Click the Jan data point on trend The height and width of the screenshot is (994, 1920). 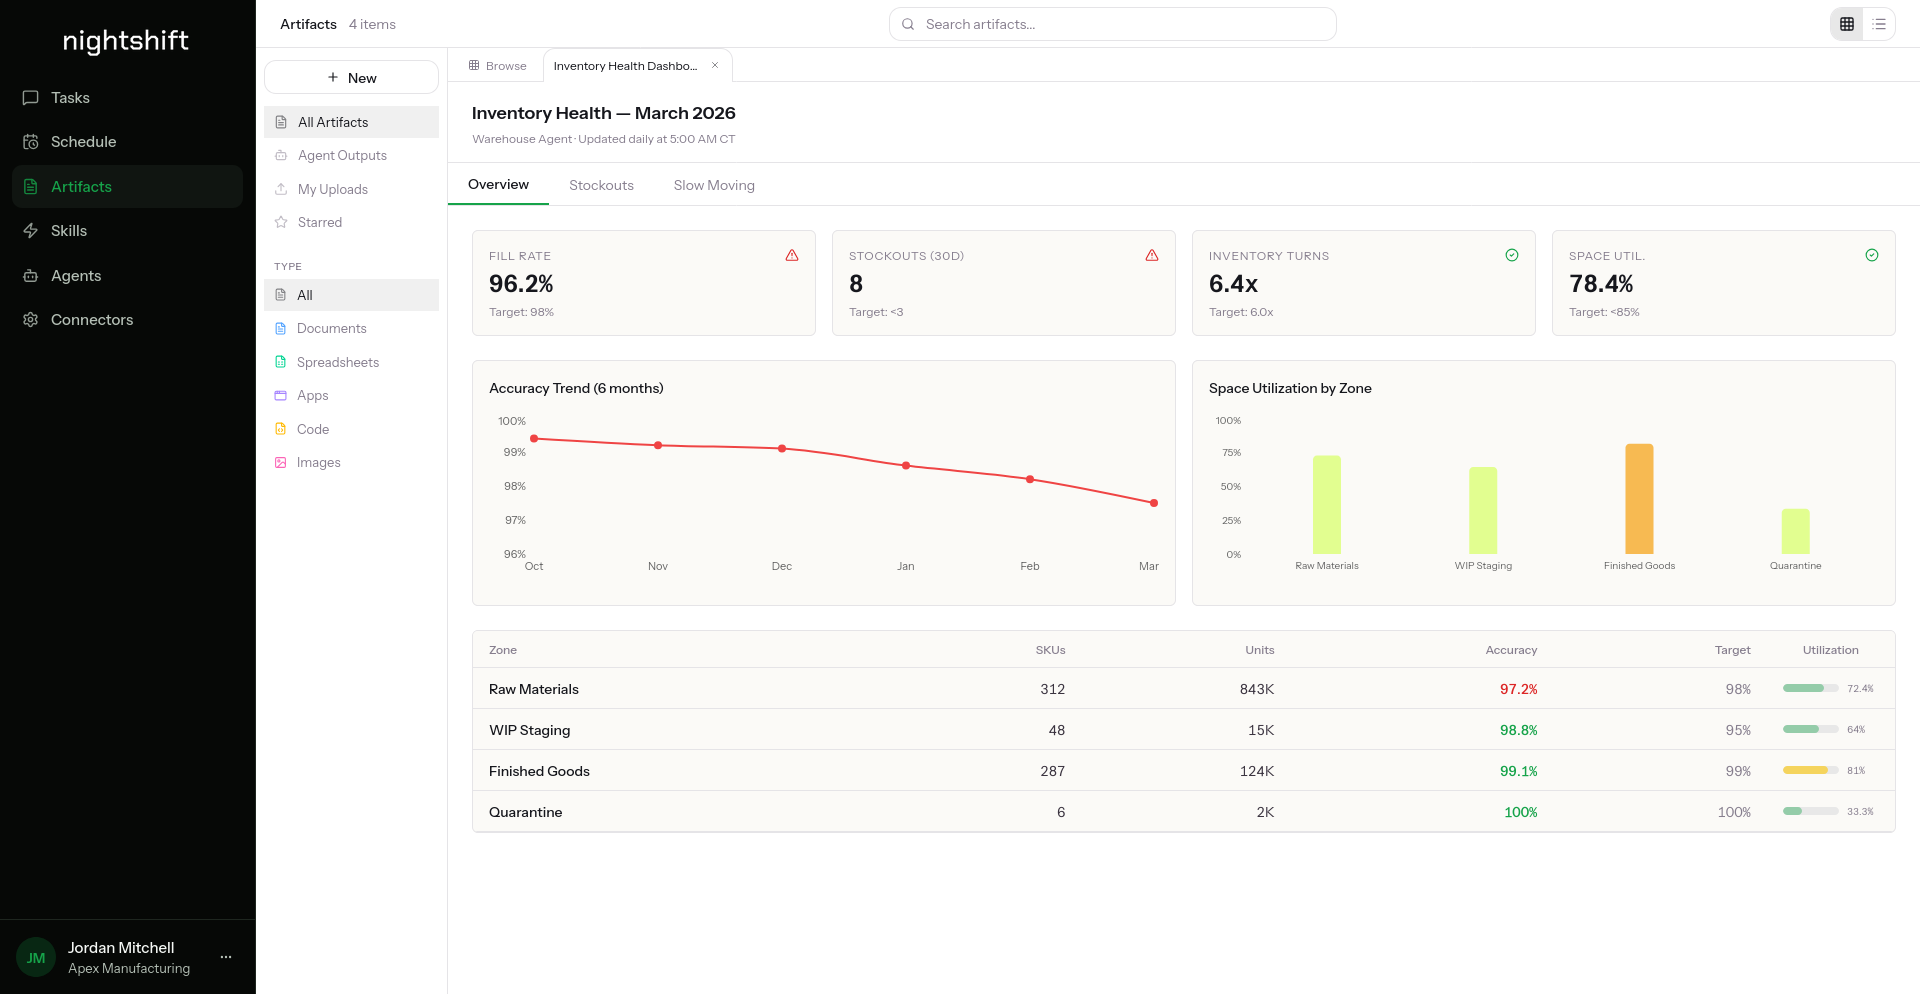click(x=906, y=465)
